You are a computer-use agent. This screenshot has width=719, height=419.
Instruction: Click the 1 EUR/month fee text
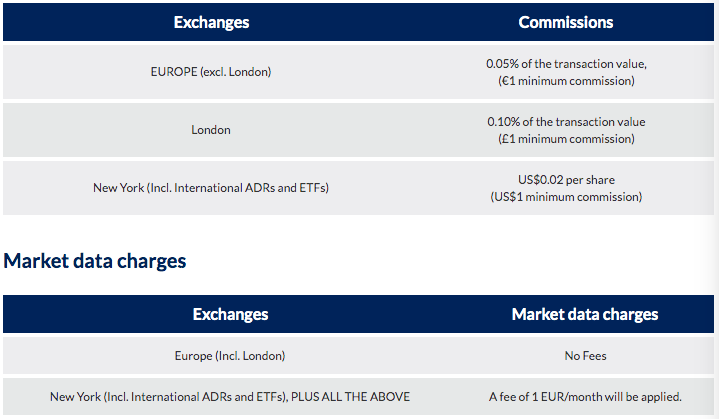585,397
